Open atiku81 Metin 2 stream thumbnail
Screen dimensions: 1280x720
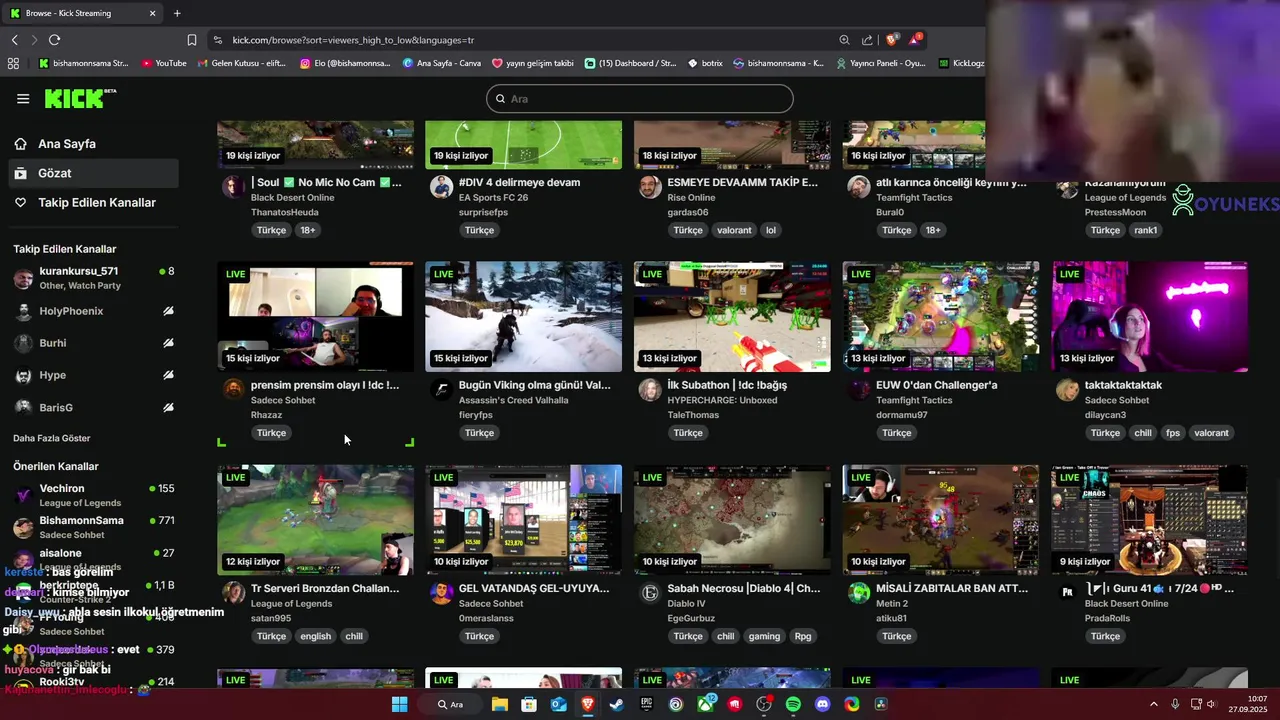click(941, 520)
